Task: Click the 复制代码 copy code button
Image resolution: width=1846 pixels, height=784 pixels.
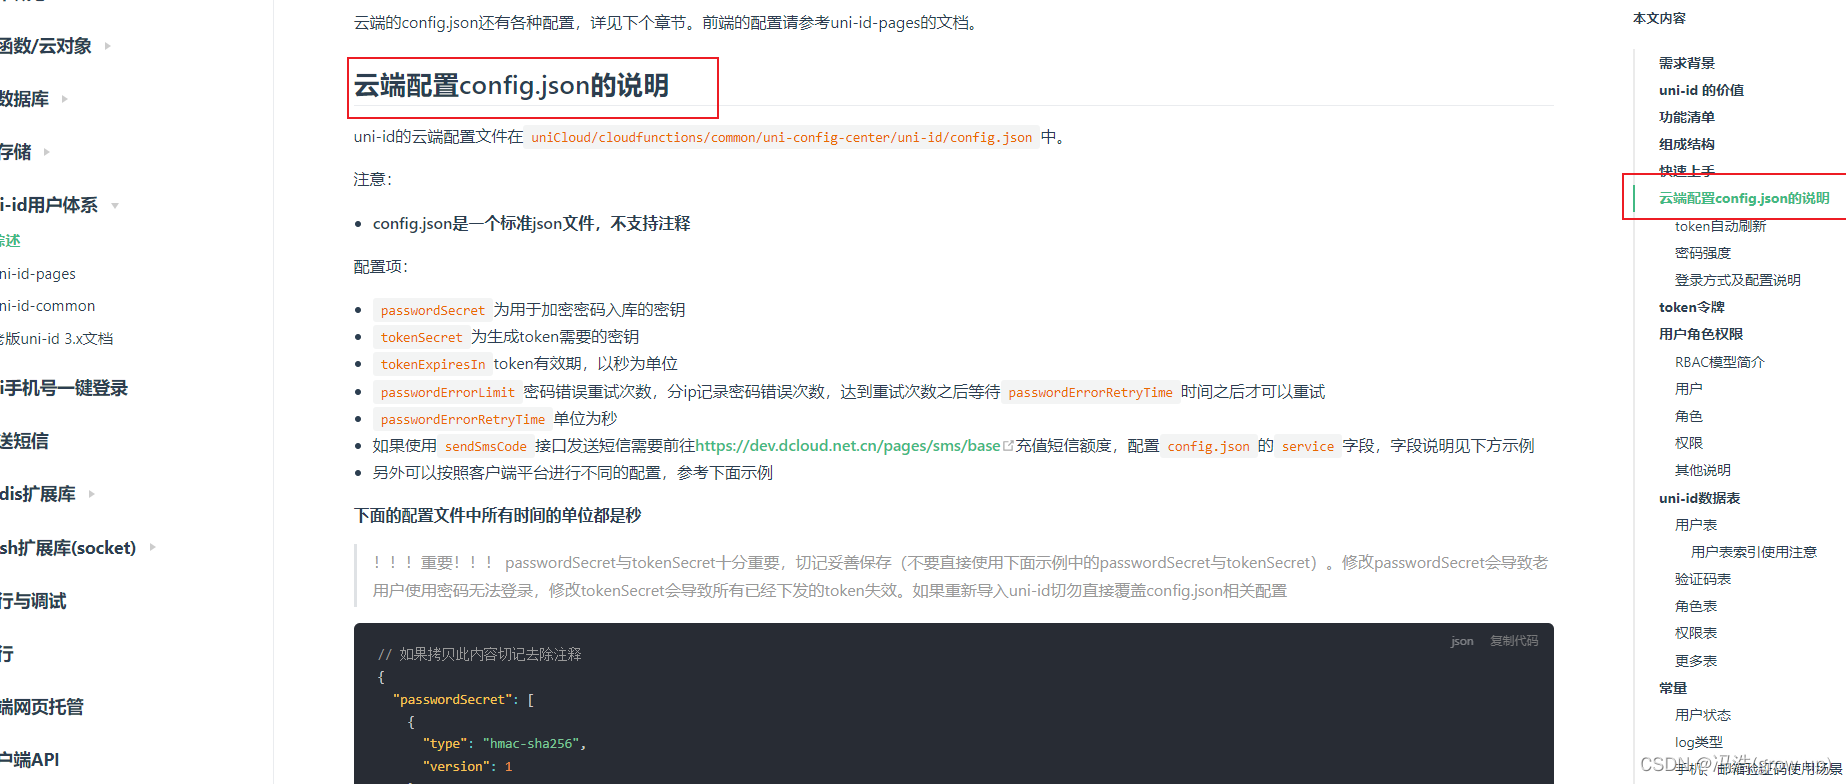Action: point(1514,641)
